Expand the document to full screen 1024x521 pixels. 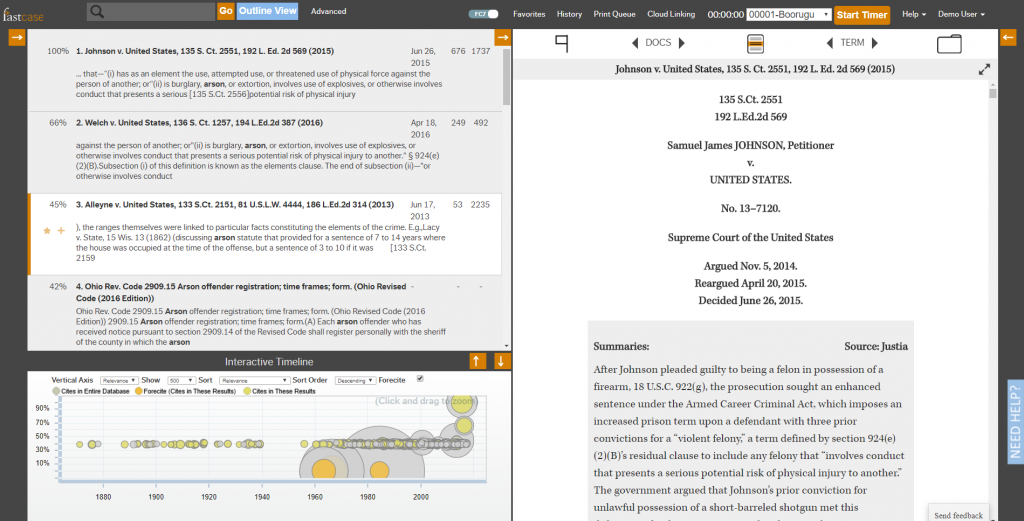pos(984,69)
